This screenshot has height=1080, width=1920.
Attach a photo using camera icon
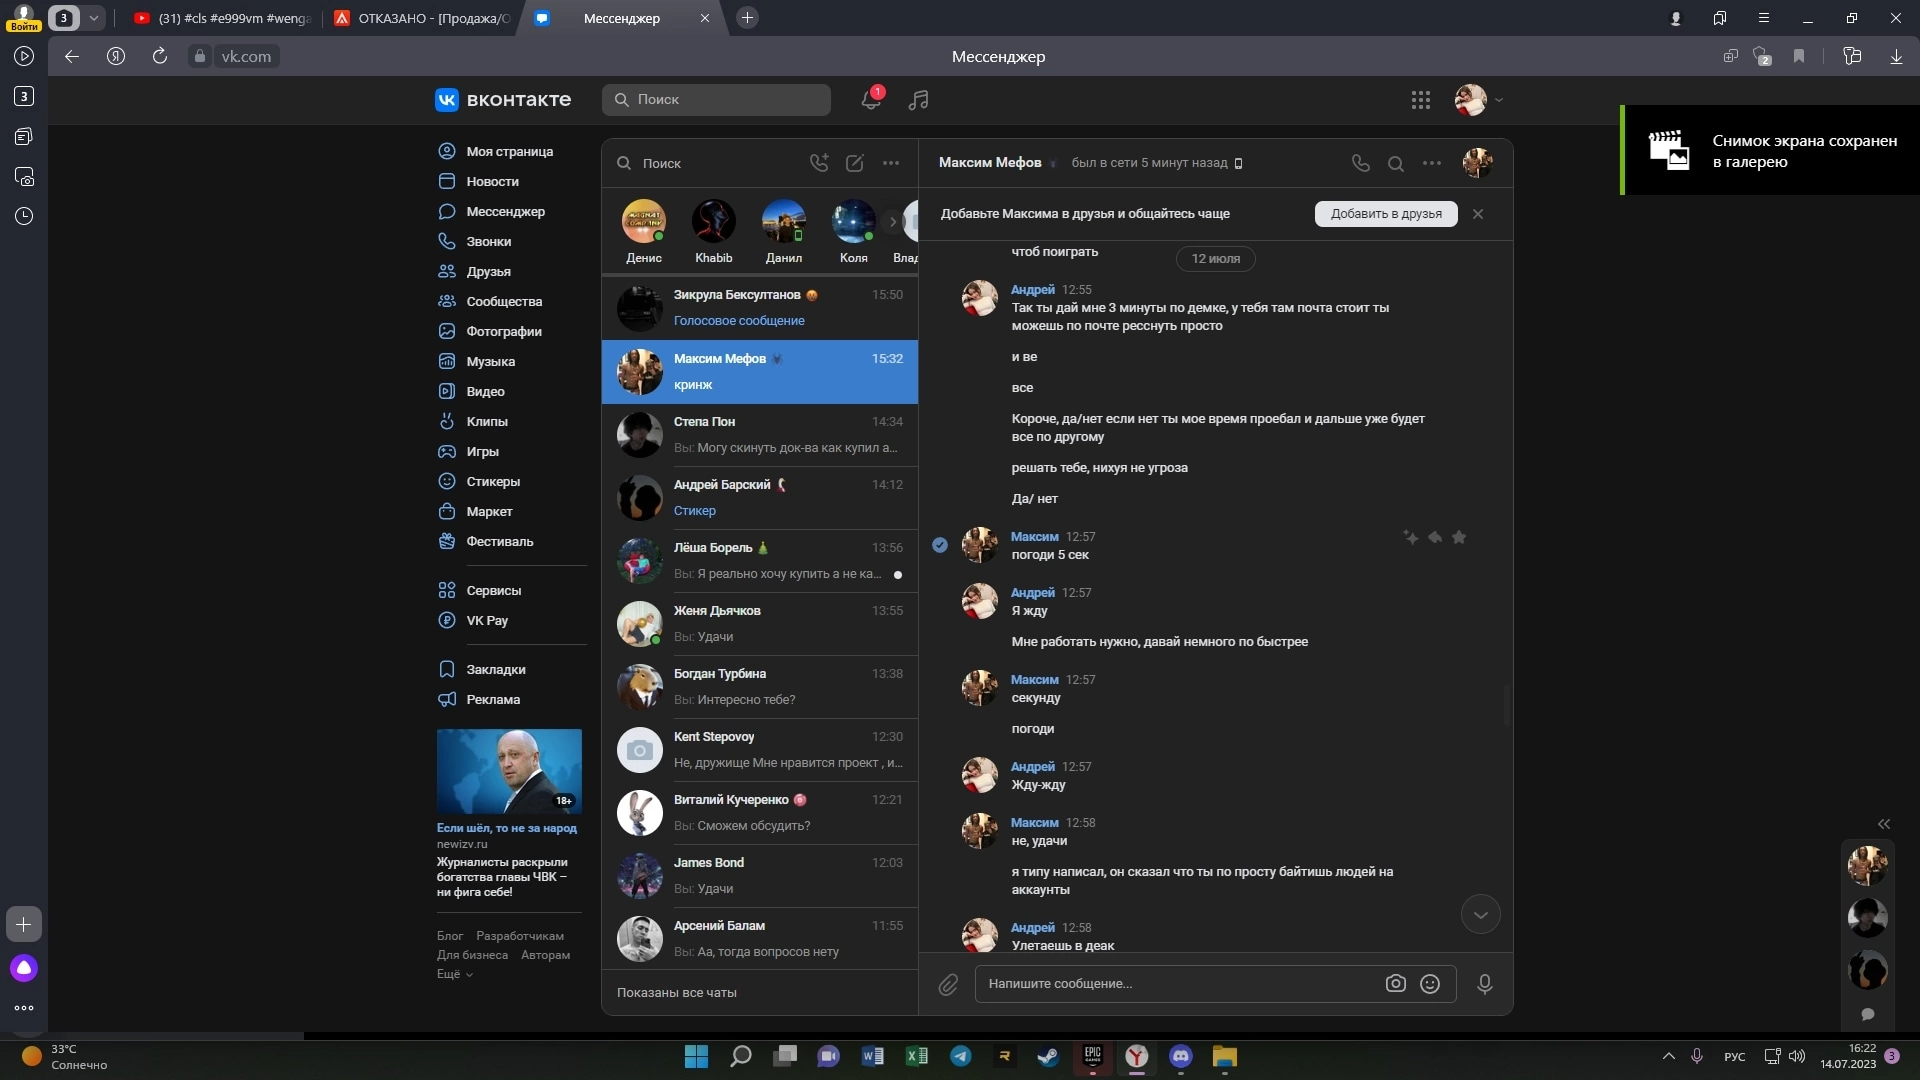pyautogui.click(x=1395, y=984)
